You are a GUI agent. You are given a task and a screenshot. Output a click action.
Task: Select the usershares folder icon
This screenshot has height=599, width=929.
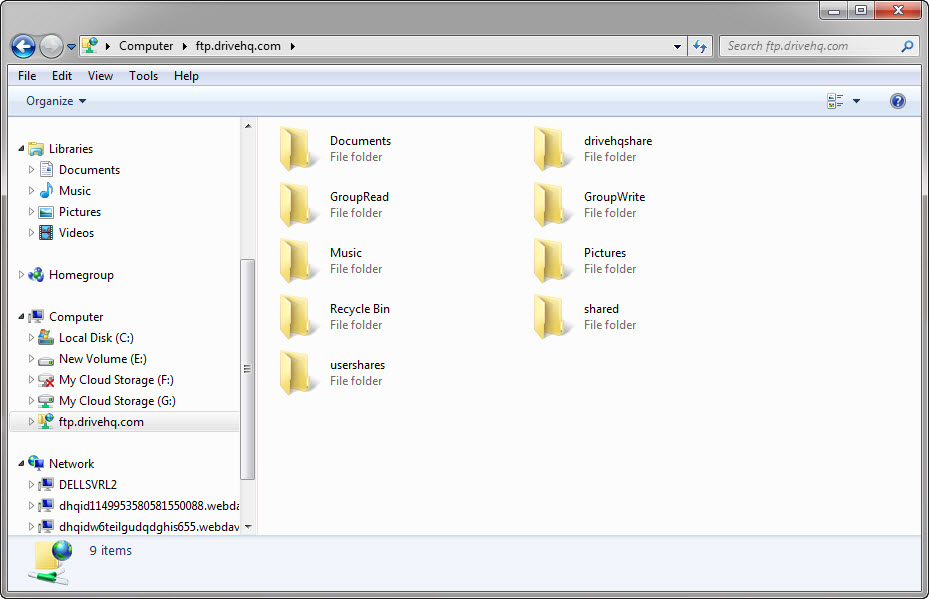coord(299,372)
